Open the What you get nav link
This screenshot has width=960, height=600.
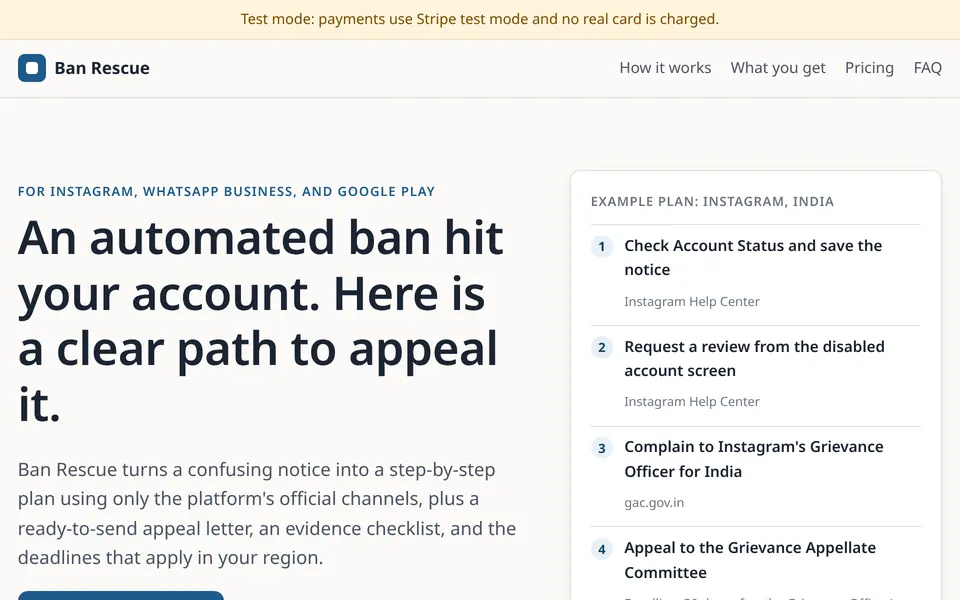[778, 68]
